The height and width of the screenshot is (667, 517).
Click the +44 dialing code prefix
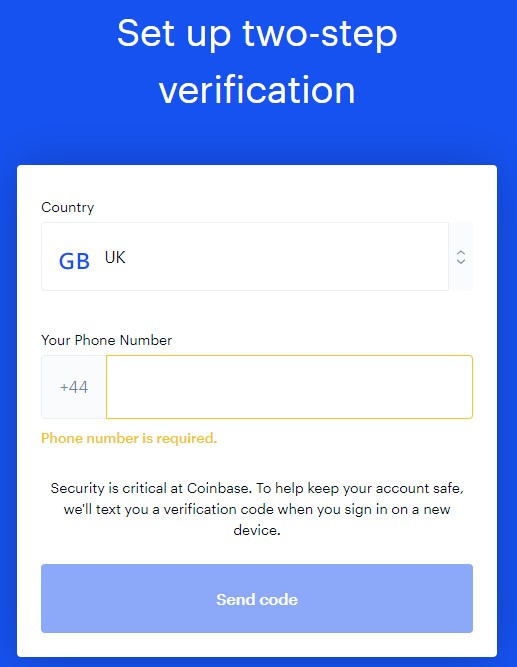pos(74,387)
